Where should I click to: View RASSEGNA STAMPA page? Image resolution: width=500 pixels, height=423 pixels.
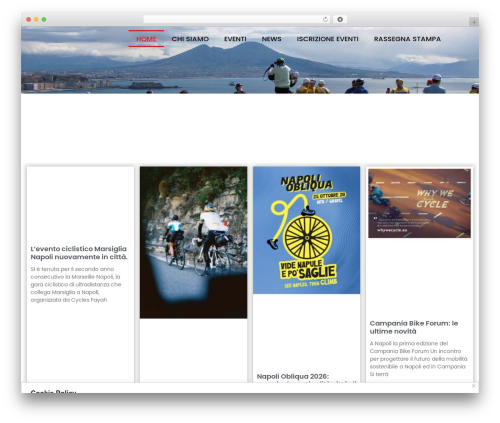[x=407, y=39]
